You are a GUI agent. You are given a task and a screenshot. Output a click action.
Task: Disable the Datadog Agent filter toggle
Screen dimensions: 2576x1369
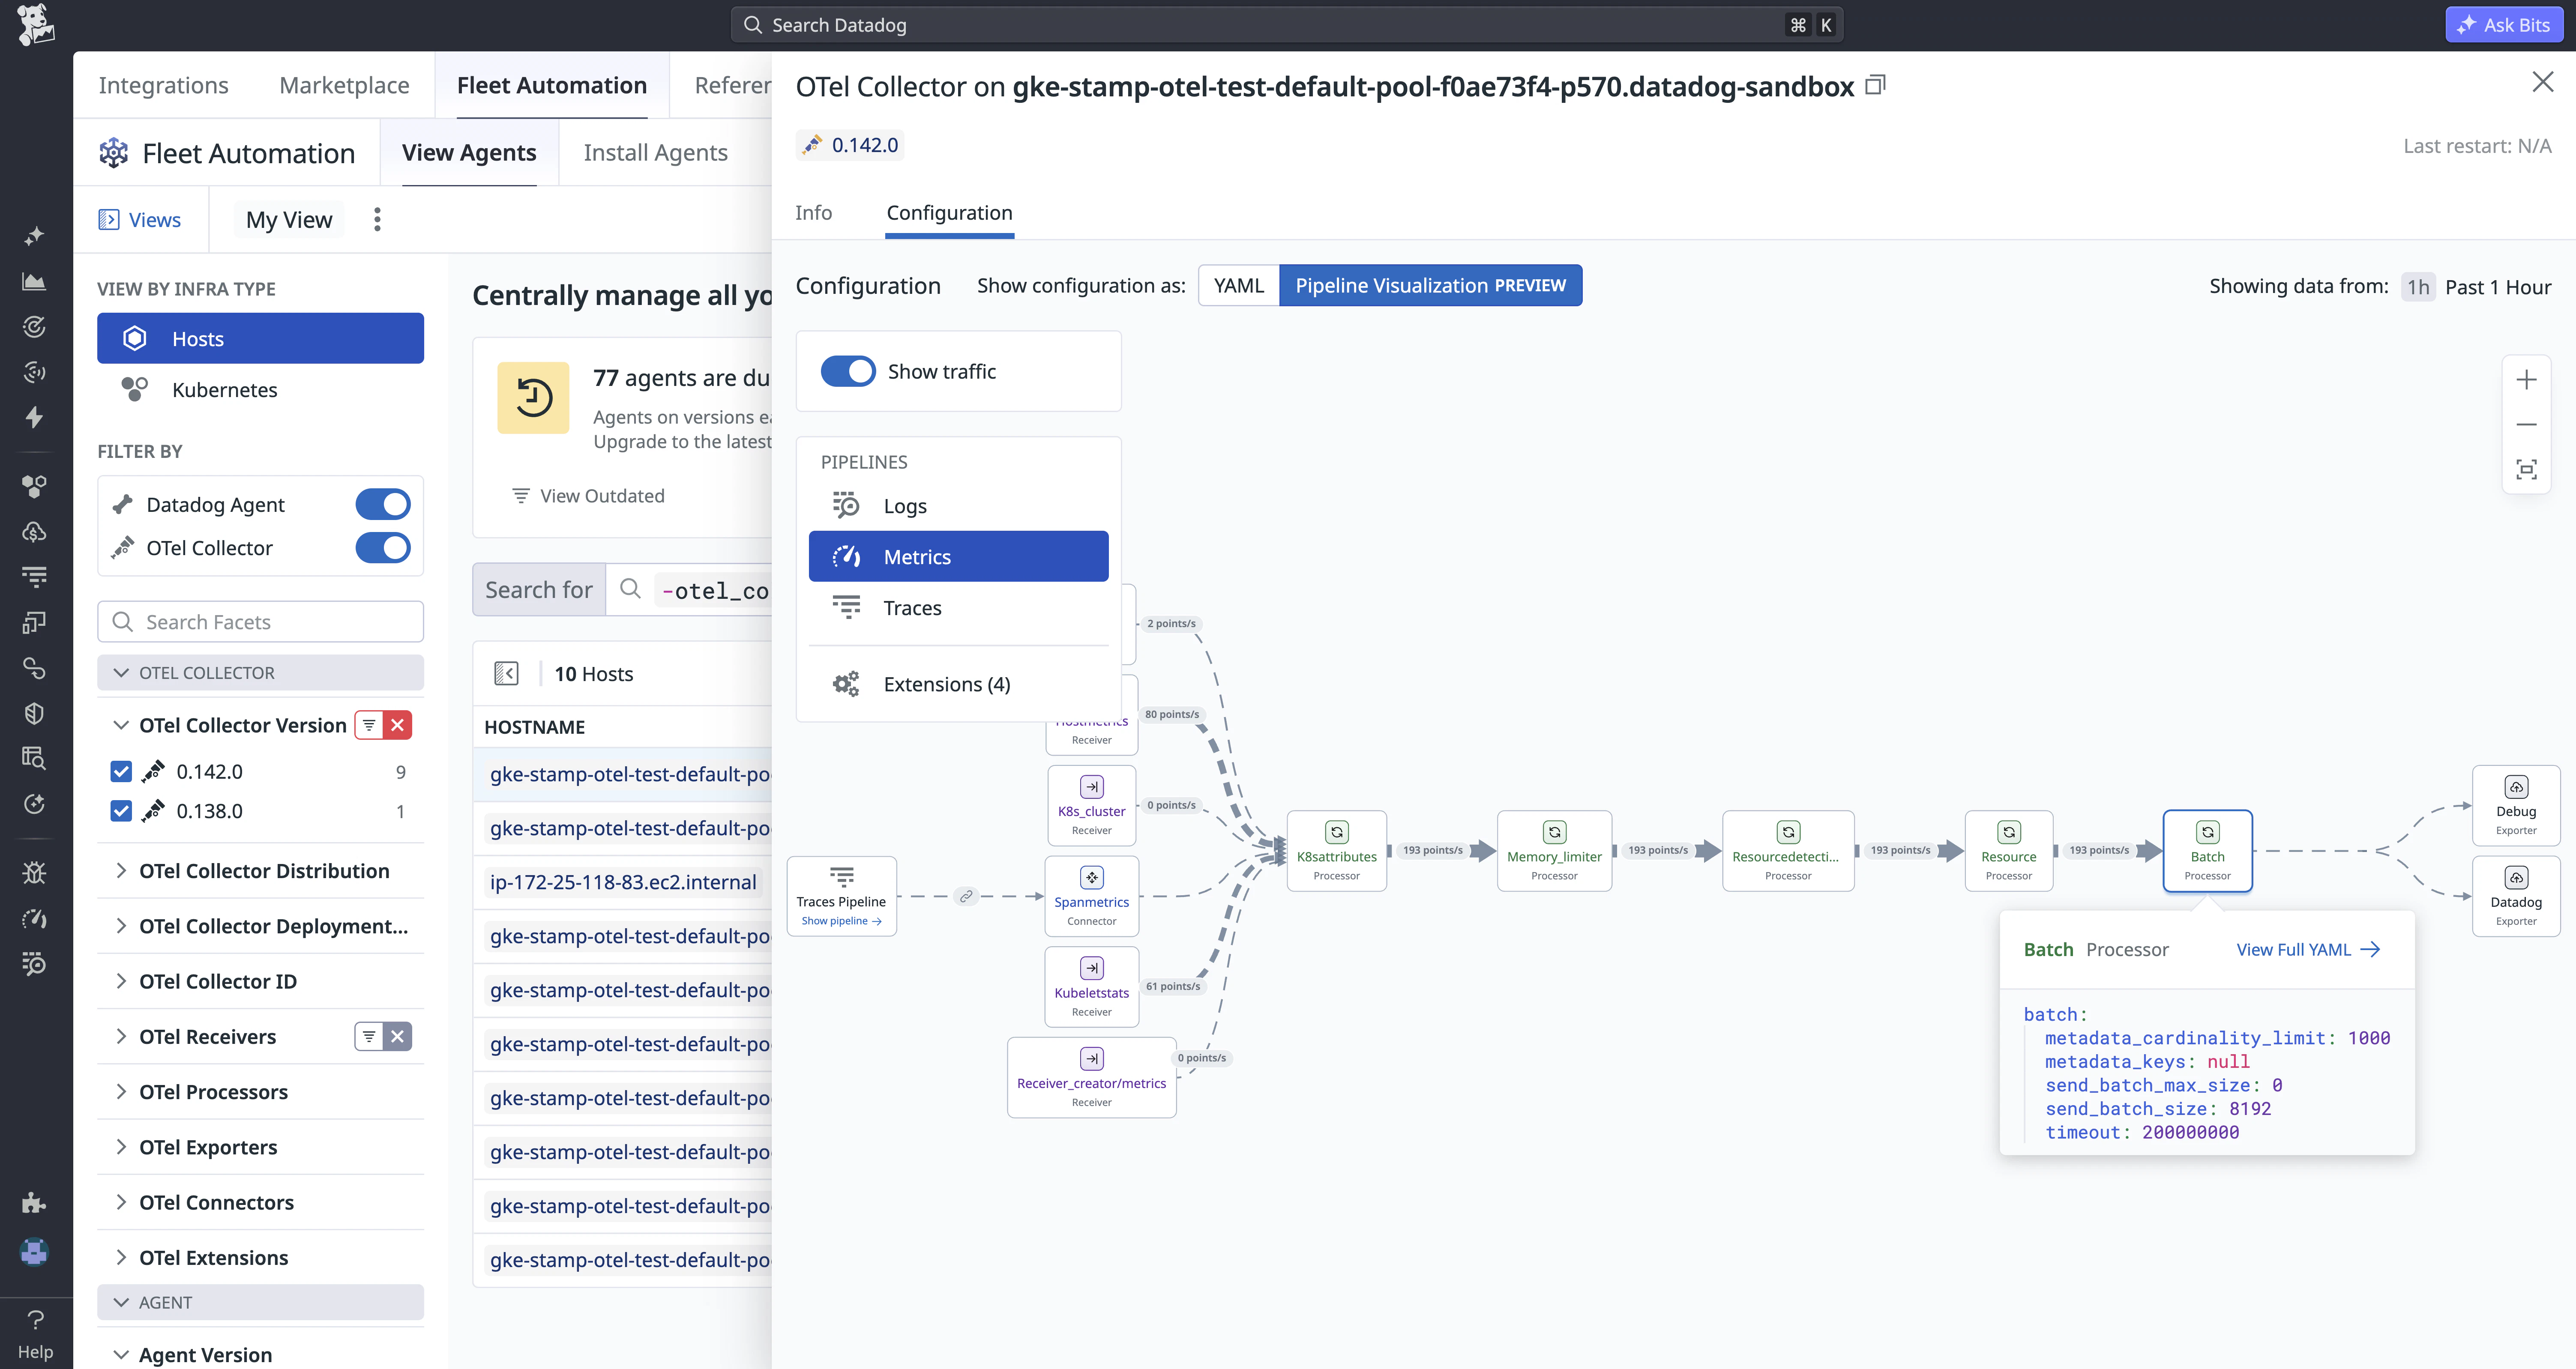[383, 505]
